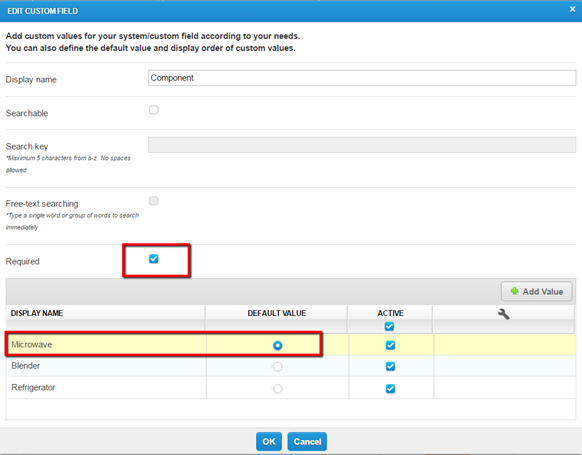Click the wrench settings icon in table header
This screenshot has height=455, width=582.
(x=503, y=314)
